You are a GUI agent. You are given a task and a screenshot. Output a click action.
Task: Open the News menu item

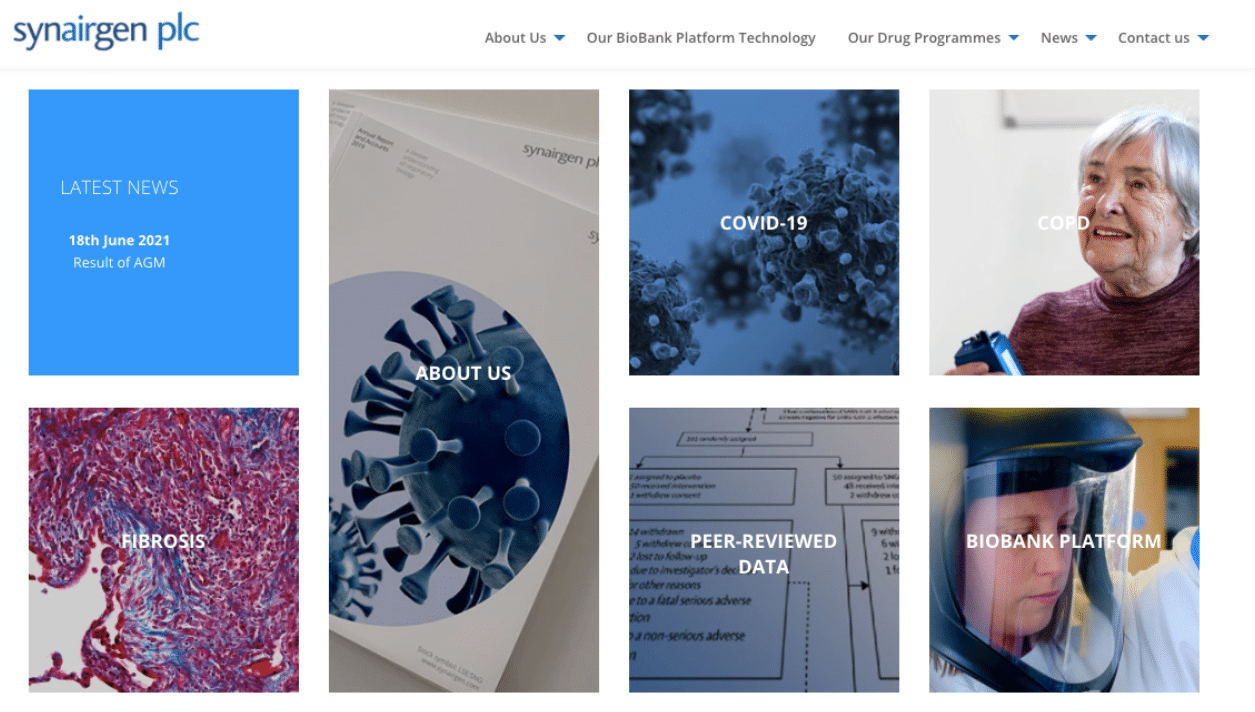[x=1059, y=38]
